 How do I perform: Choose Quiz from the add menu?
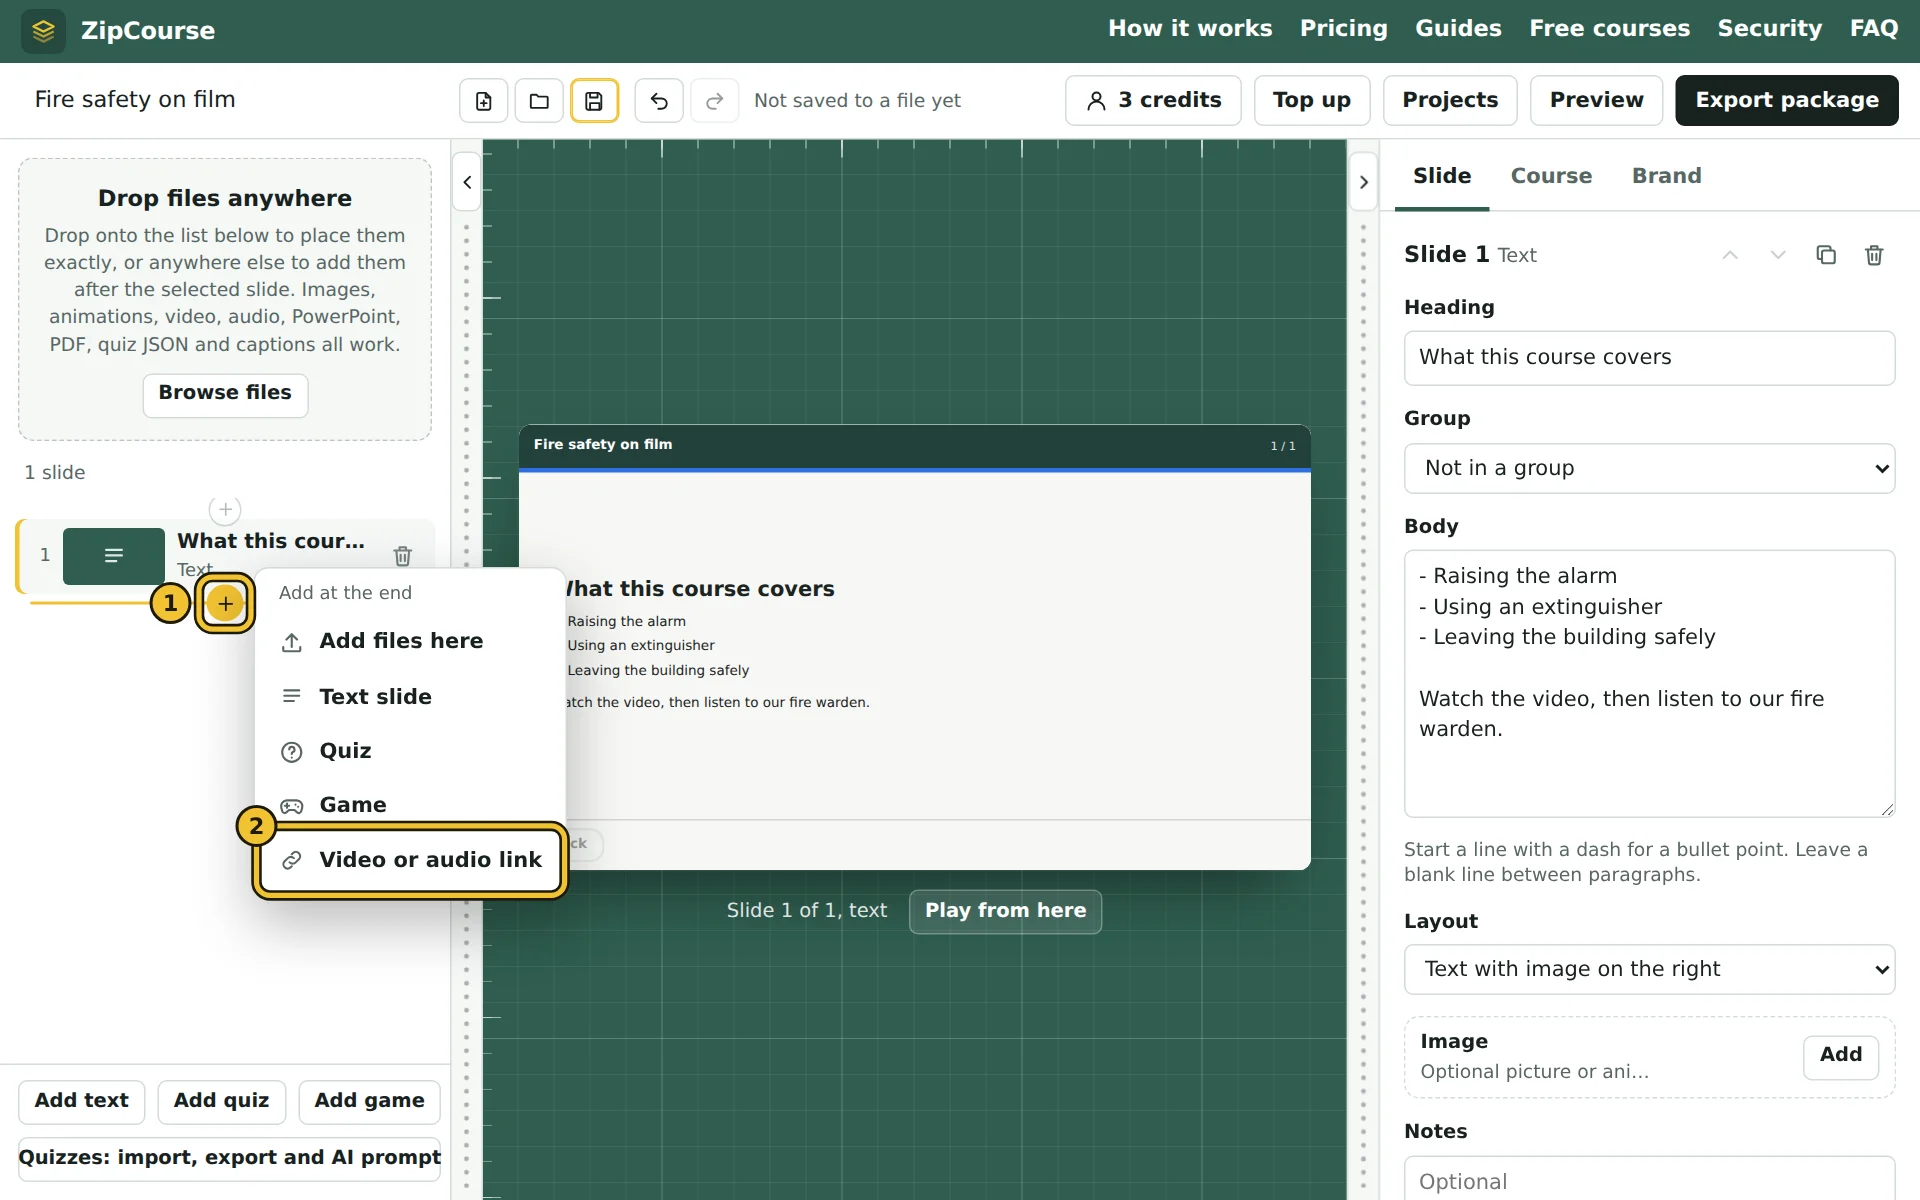point(410,751)
